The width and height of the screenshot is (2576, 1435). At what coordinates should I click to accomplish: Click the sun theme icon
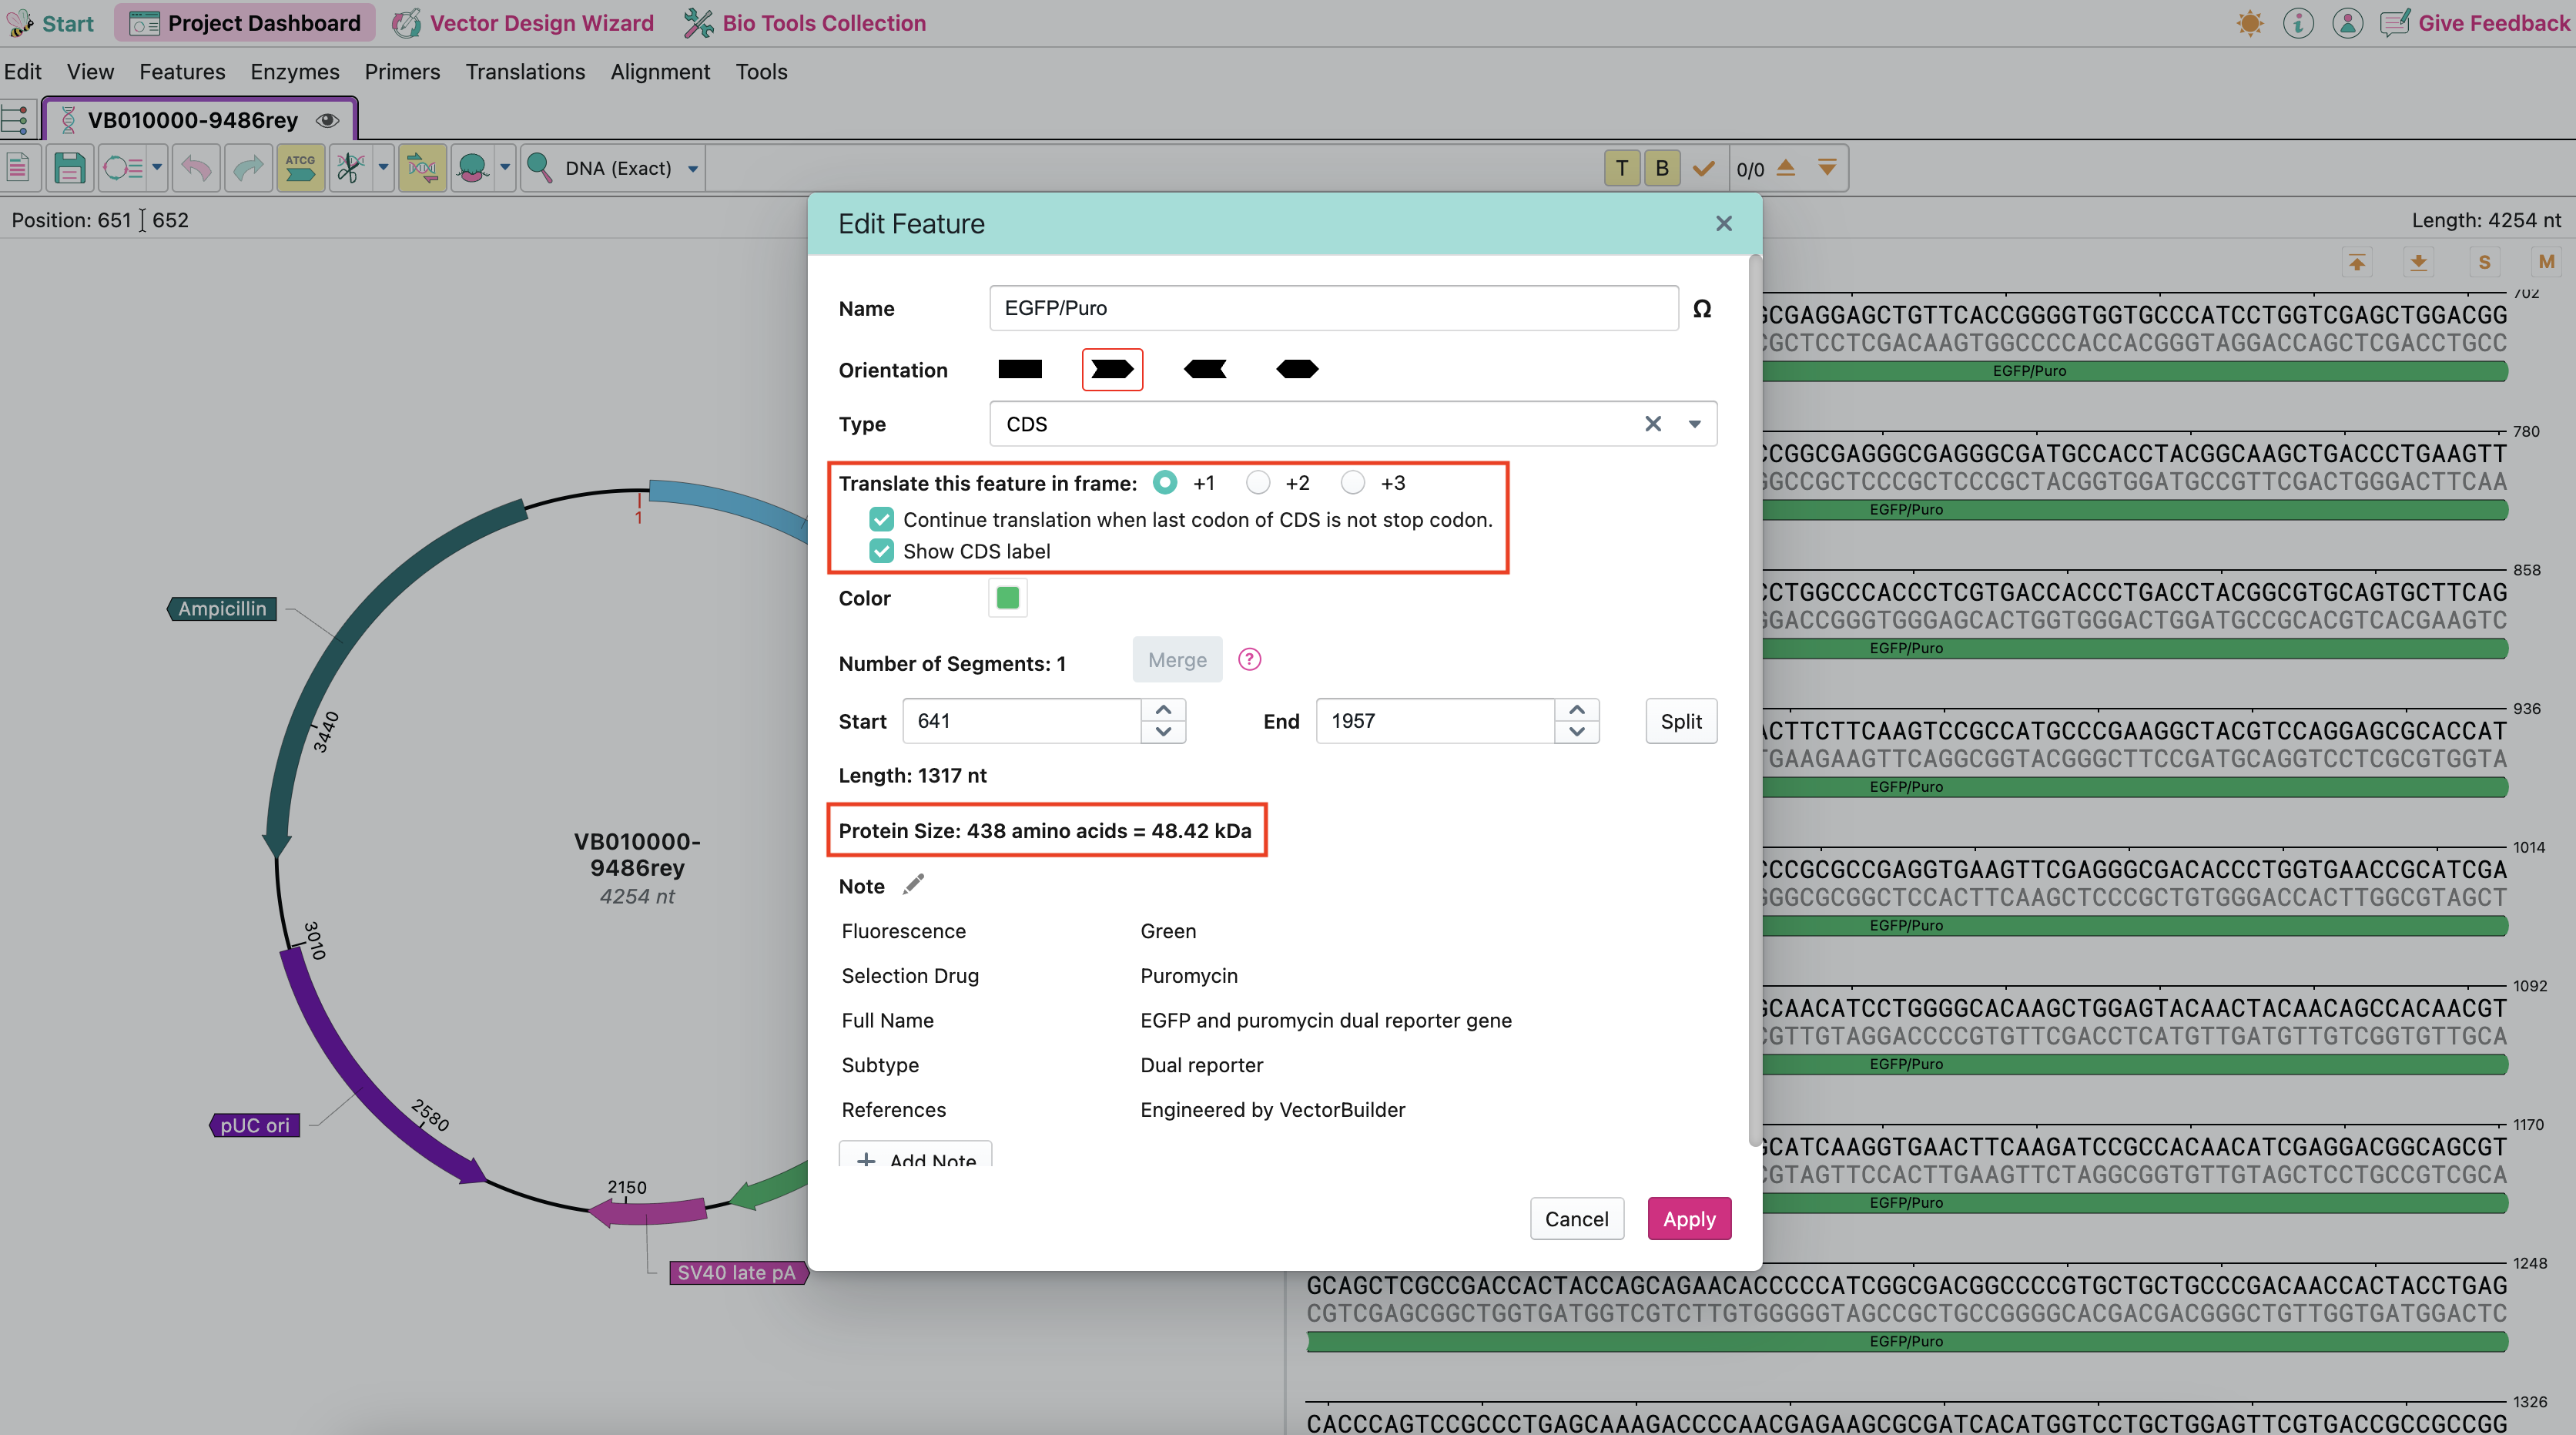[x=2250, y=23]
